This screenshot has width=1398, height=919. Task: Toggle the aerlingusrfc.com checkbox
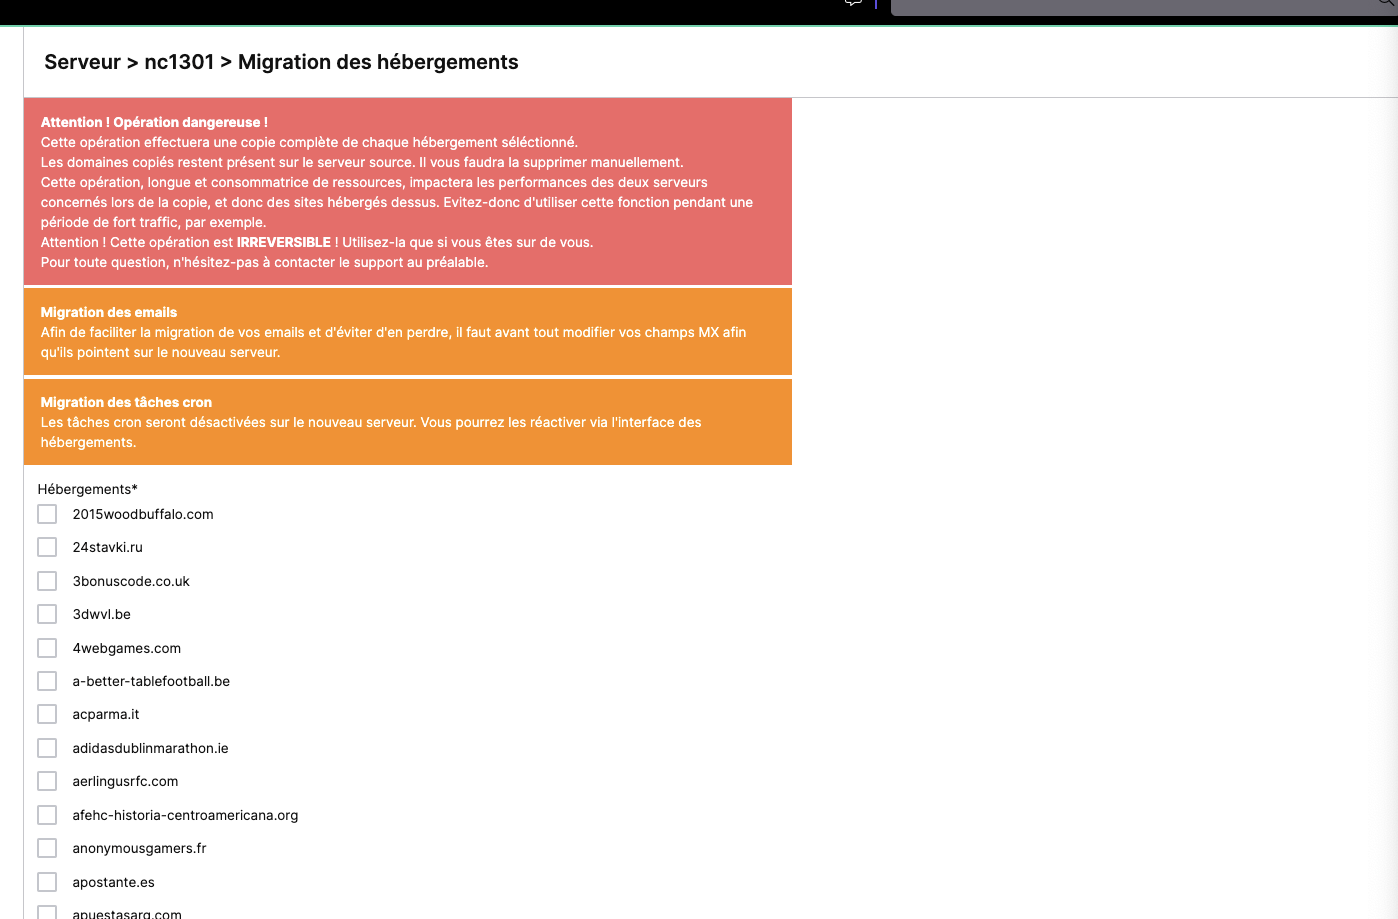(47, 781)
